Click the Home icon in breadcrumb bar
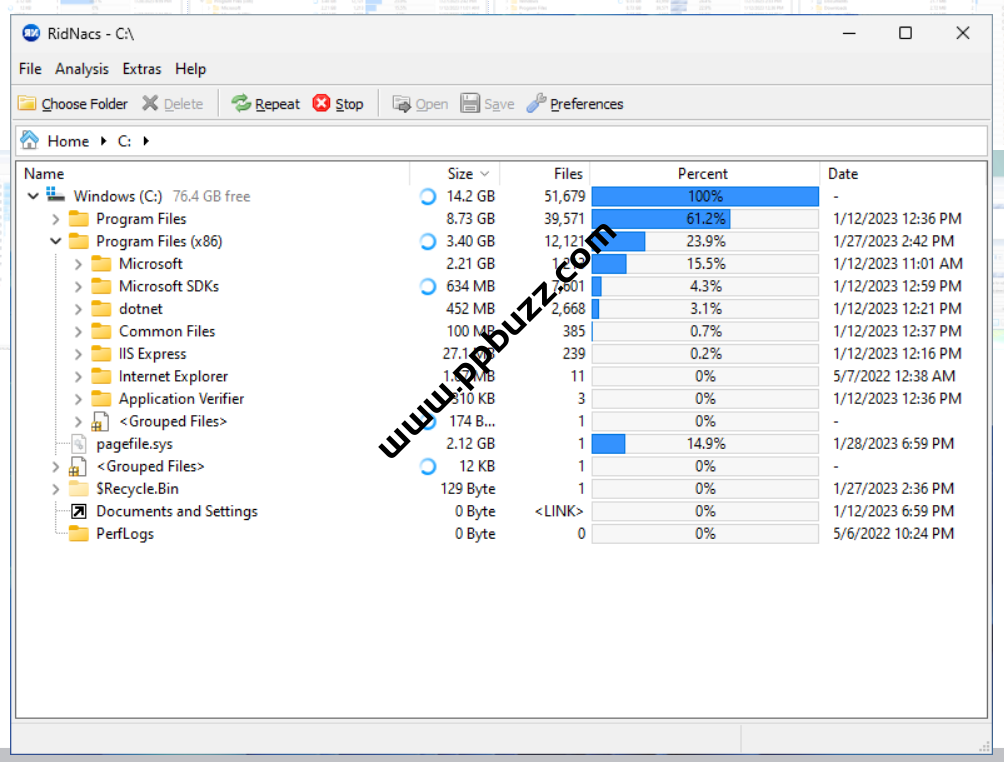The image size is (1004, 762). (30, 141)
